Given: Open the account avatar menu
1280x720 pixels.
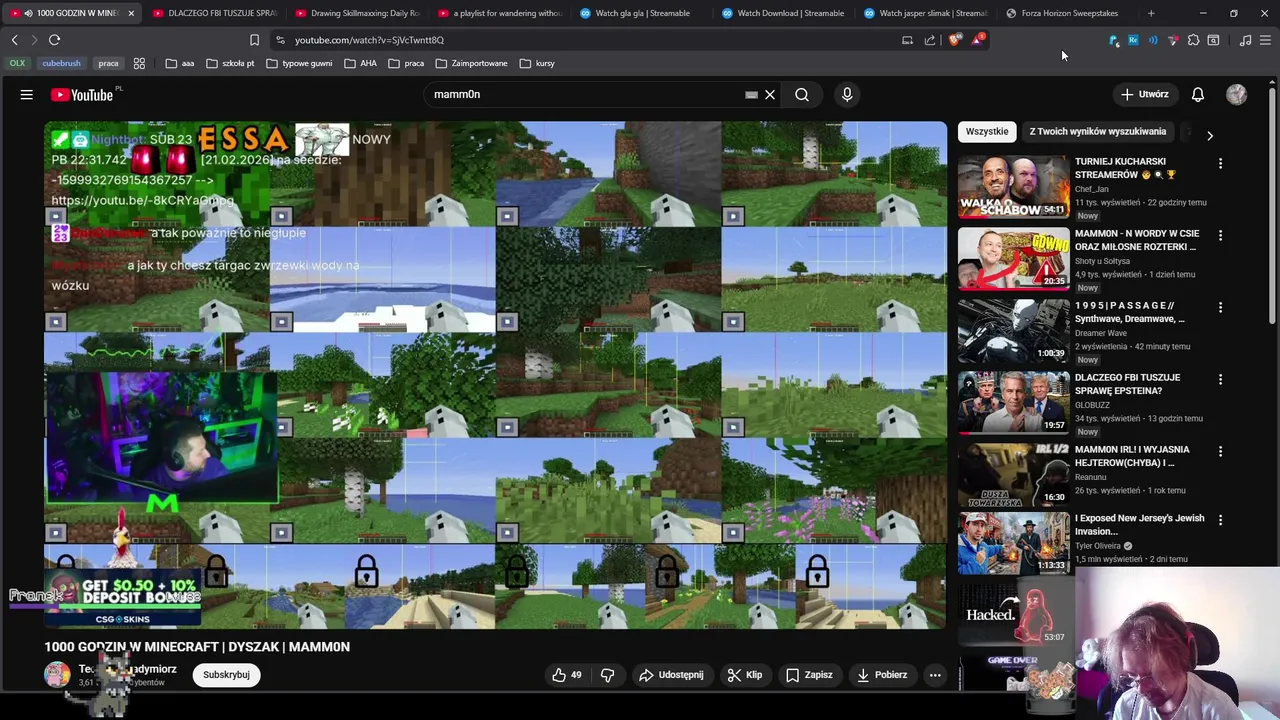Looking at the screenshot, I should point(1237,95).
